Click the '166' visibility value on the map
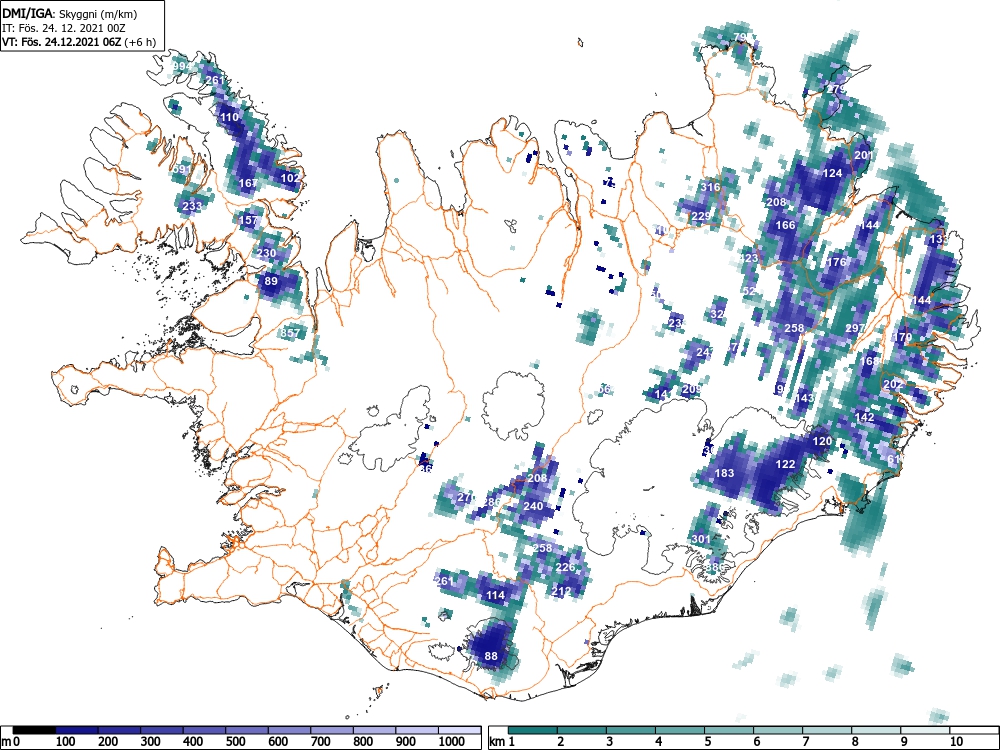1000x750 pixels. point(786,225)
